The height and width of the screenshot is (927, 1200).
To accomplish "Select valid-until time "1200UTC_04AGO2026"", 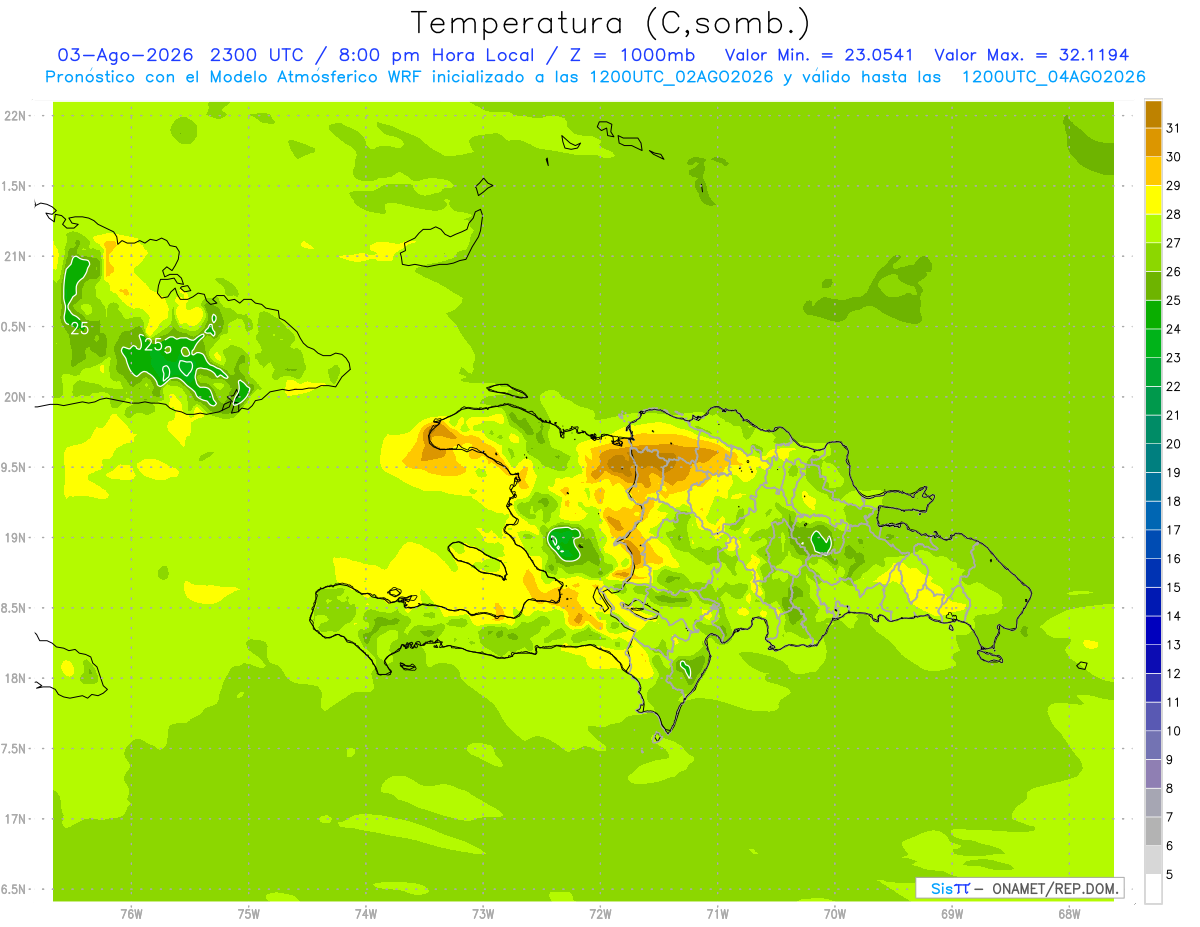I will 1054,77.
